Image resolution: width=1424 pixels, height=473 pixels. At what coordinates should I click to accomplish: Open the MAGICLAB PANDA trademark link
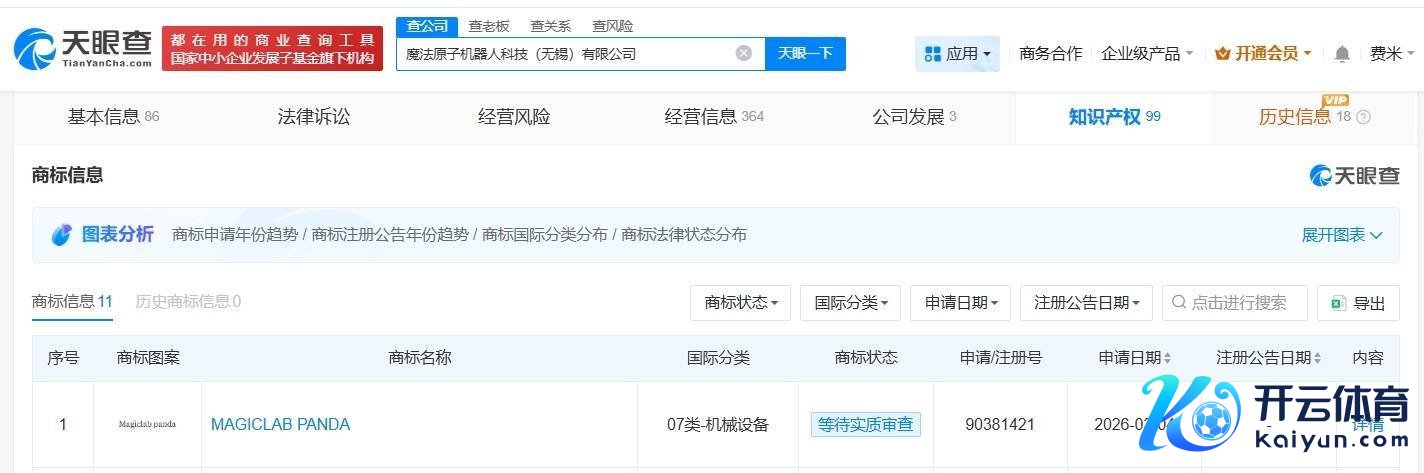coord(280,424)
